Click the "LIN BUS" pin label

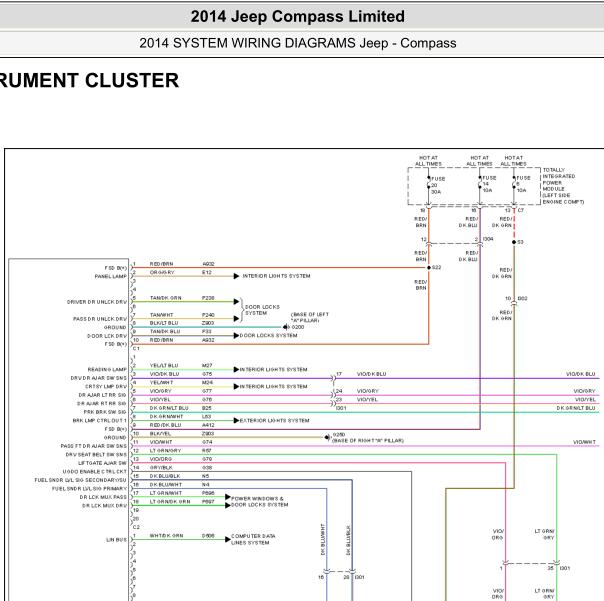click(x=116, y=540)
